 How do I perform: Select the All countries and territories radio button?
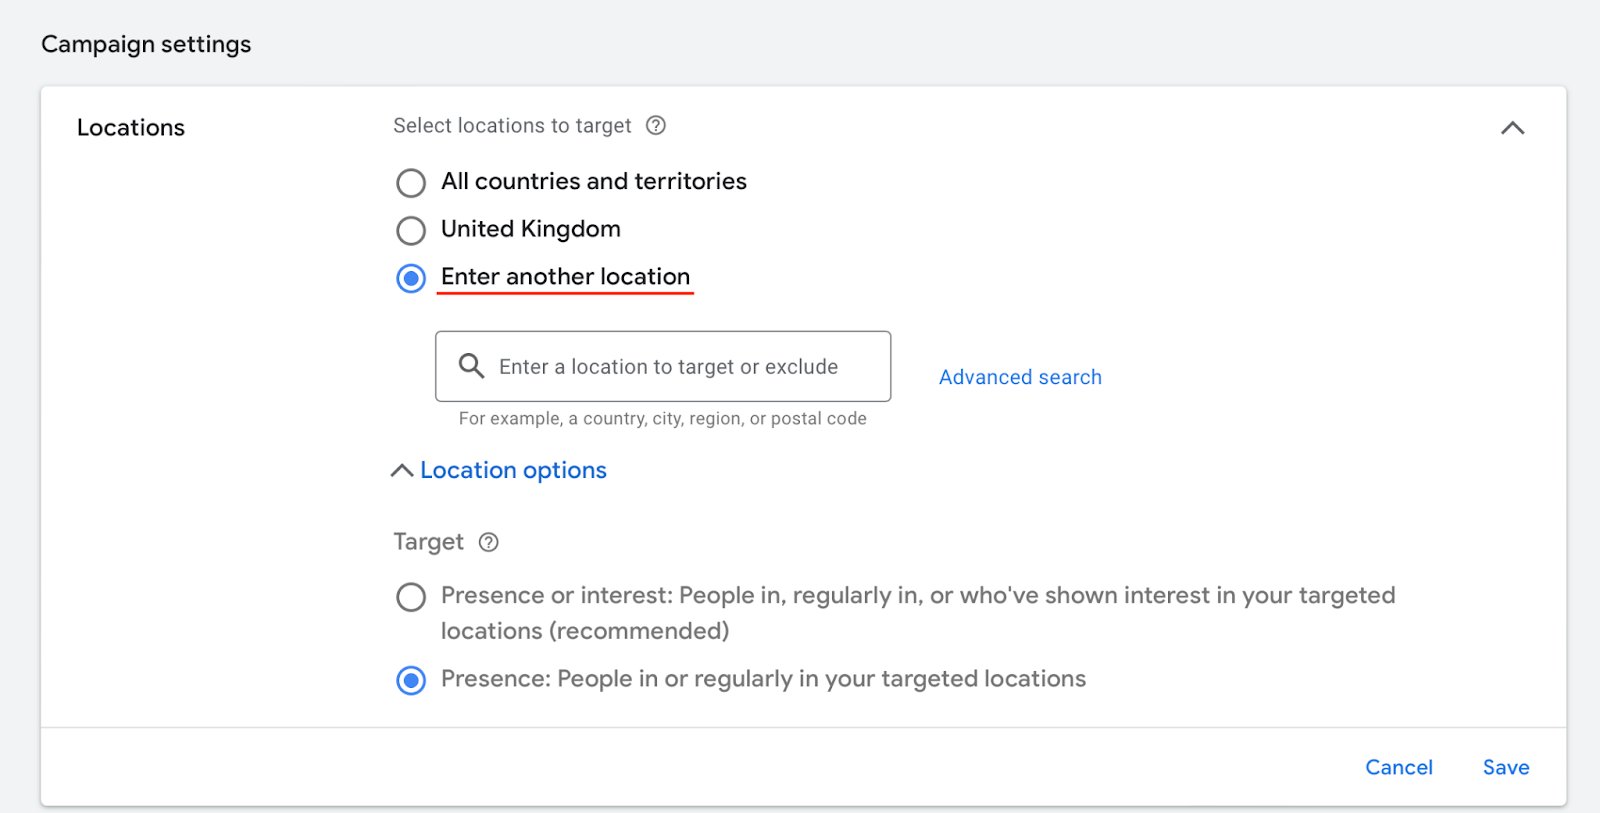[411, 183]
